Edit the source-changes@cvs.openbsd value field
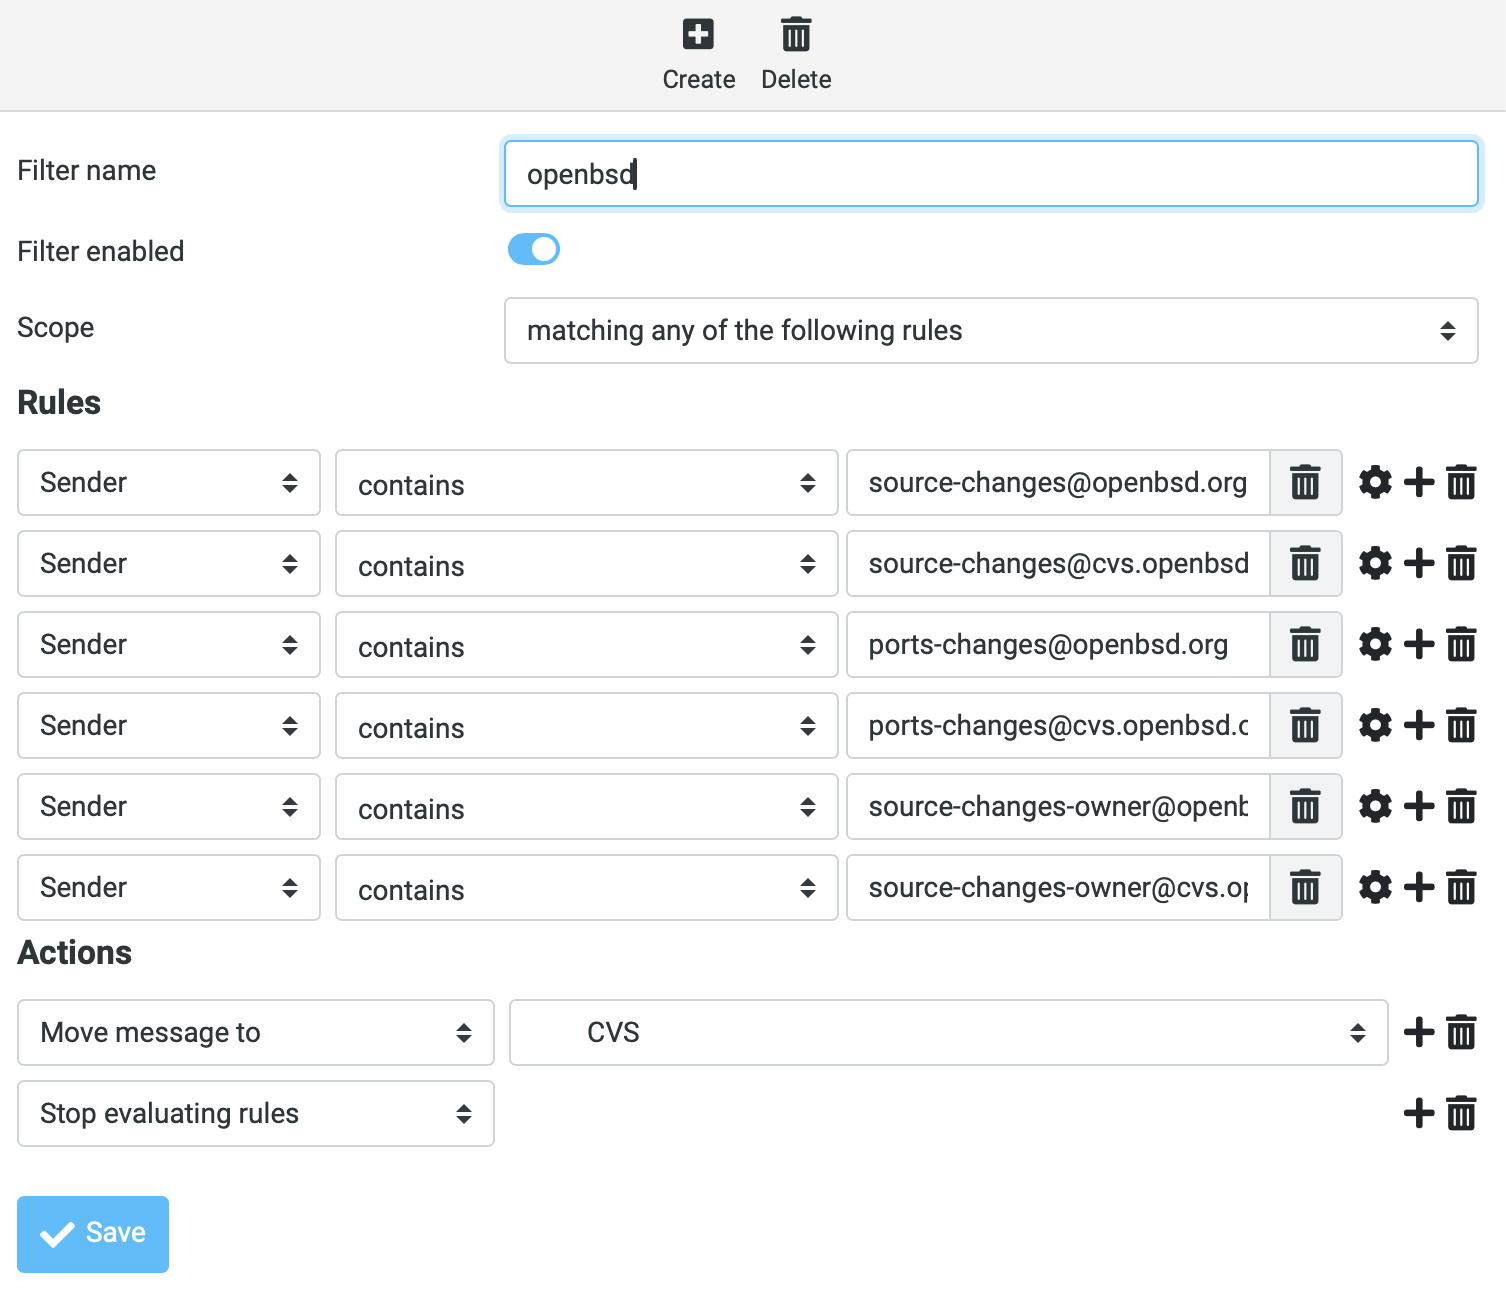The width and height of the screenshot is (1506, 1296). 1058,563
